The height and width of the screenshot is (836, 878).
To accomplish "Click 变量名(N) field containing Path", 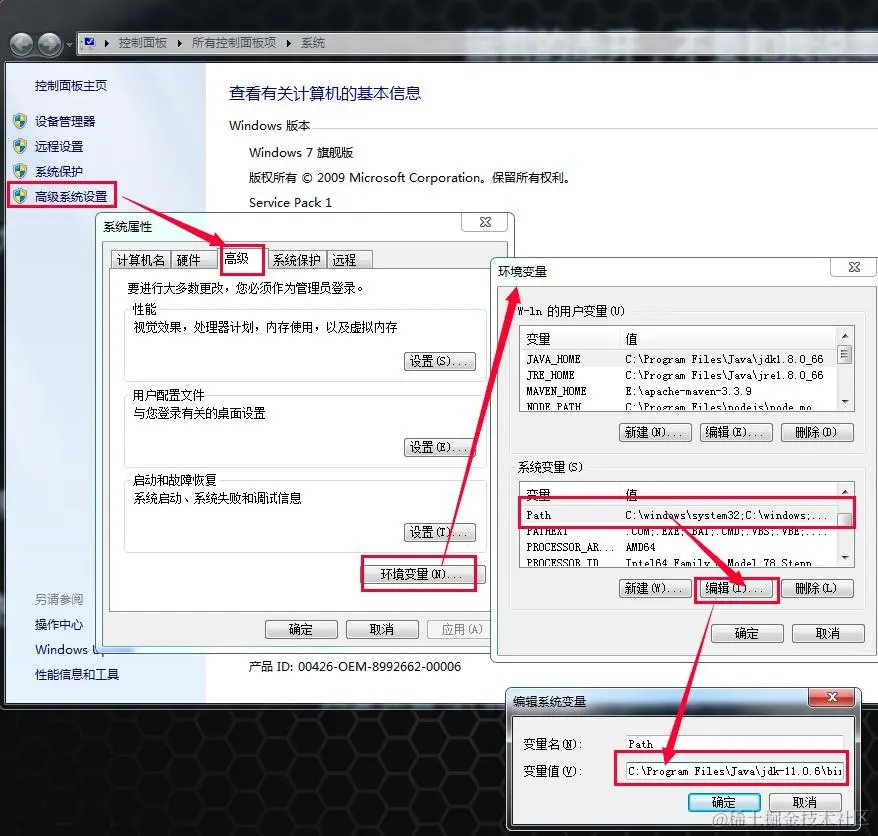I will 734,744.
